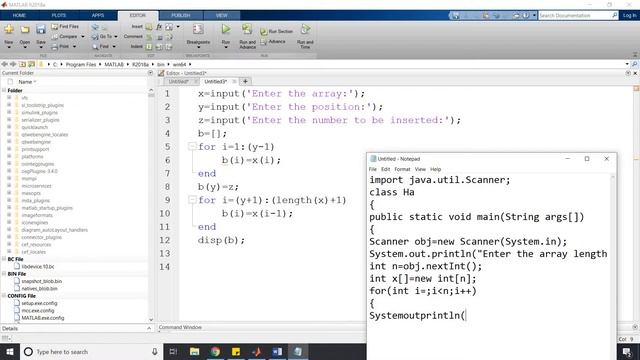This screenshot has height=360, width=640.
Task: Click the Open folder icon
Action: pos(25,29)
